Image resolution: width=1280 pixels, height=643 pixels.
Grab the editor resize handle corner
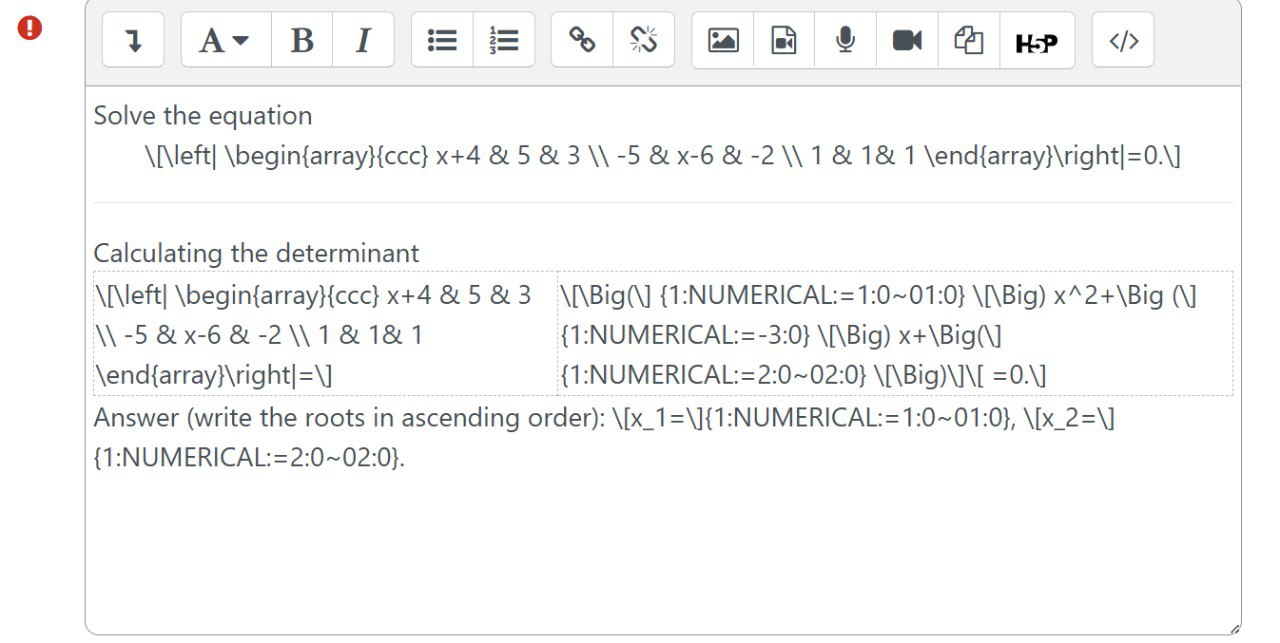(1234, 628)
